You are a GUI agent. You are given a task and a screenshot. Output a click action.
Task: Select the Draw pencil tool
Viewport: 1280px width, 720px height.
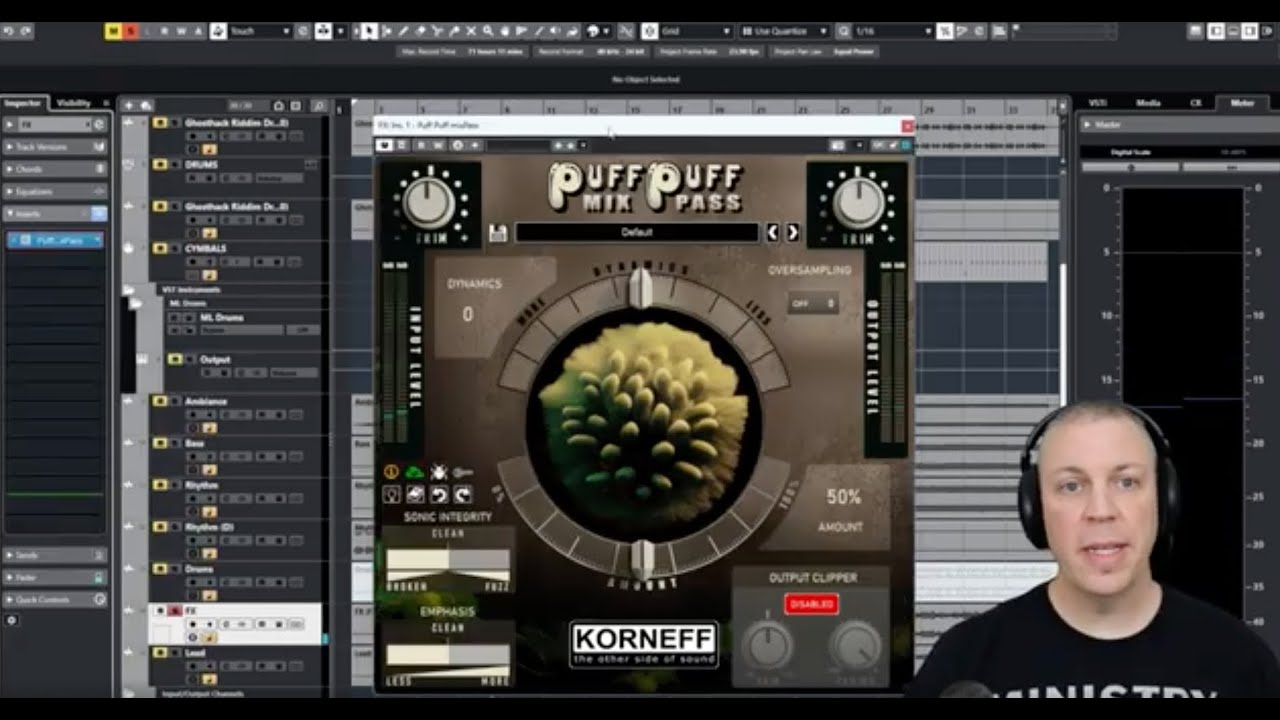pyautogui.click(x=405, y=31)
